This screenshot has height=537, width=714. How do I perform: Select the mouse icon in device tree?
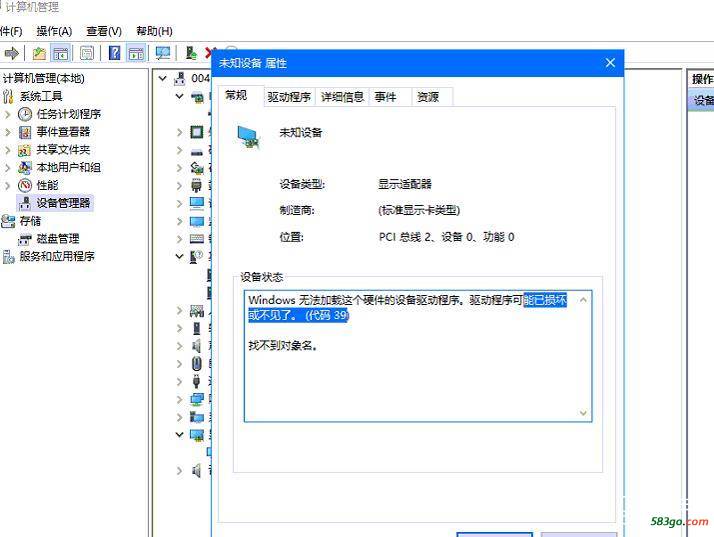pyautogui.click(x=196, y=363)
